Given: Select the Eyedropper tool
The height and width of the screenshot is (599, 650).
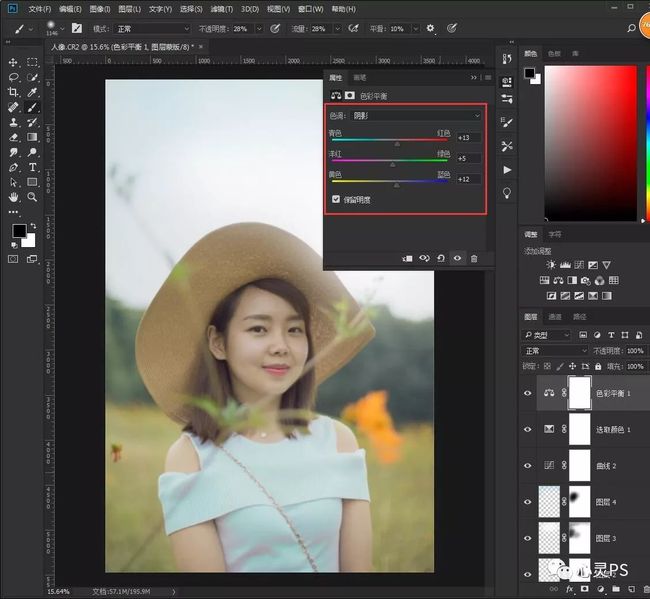Looking at the screenshot, I should click(x=32, y=92).
